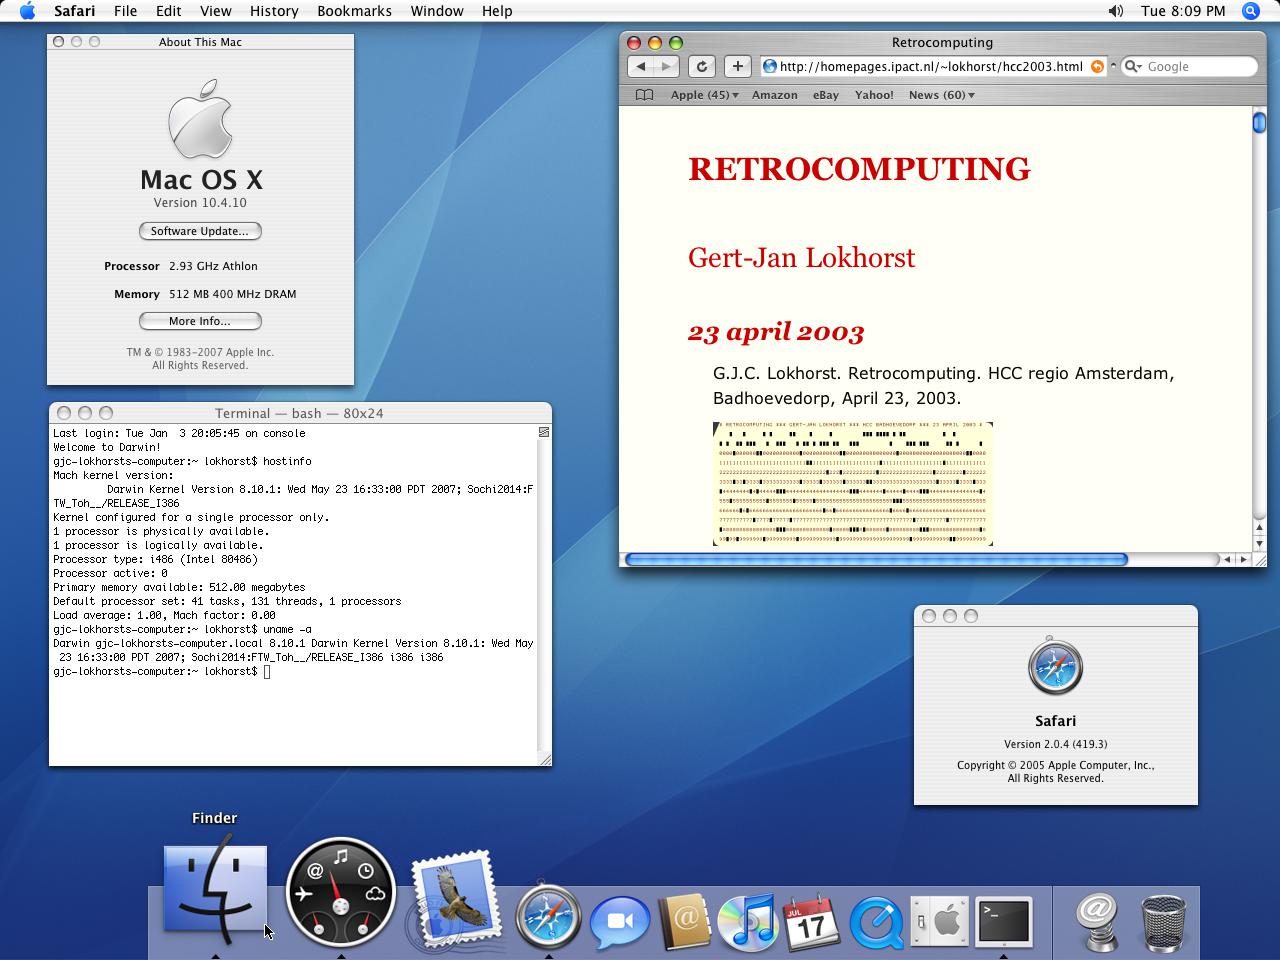Image resolution: width=1280 pixels, height=960 pixels.
Task: Expand the Apple (45) bookmarks folder
Action: point(704,95)
